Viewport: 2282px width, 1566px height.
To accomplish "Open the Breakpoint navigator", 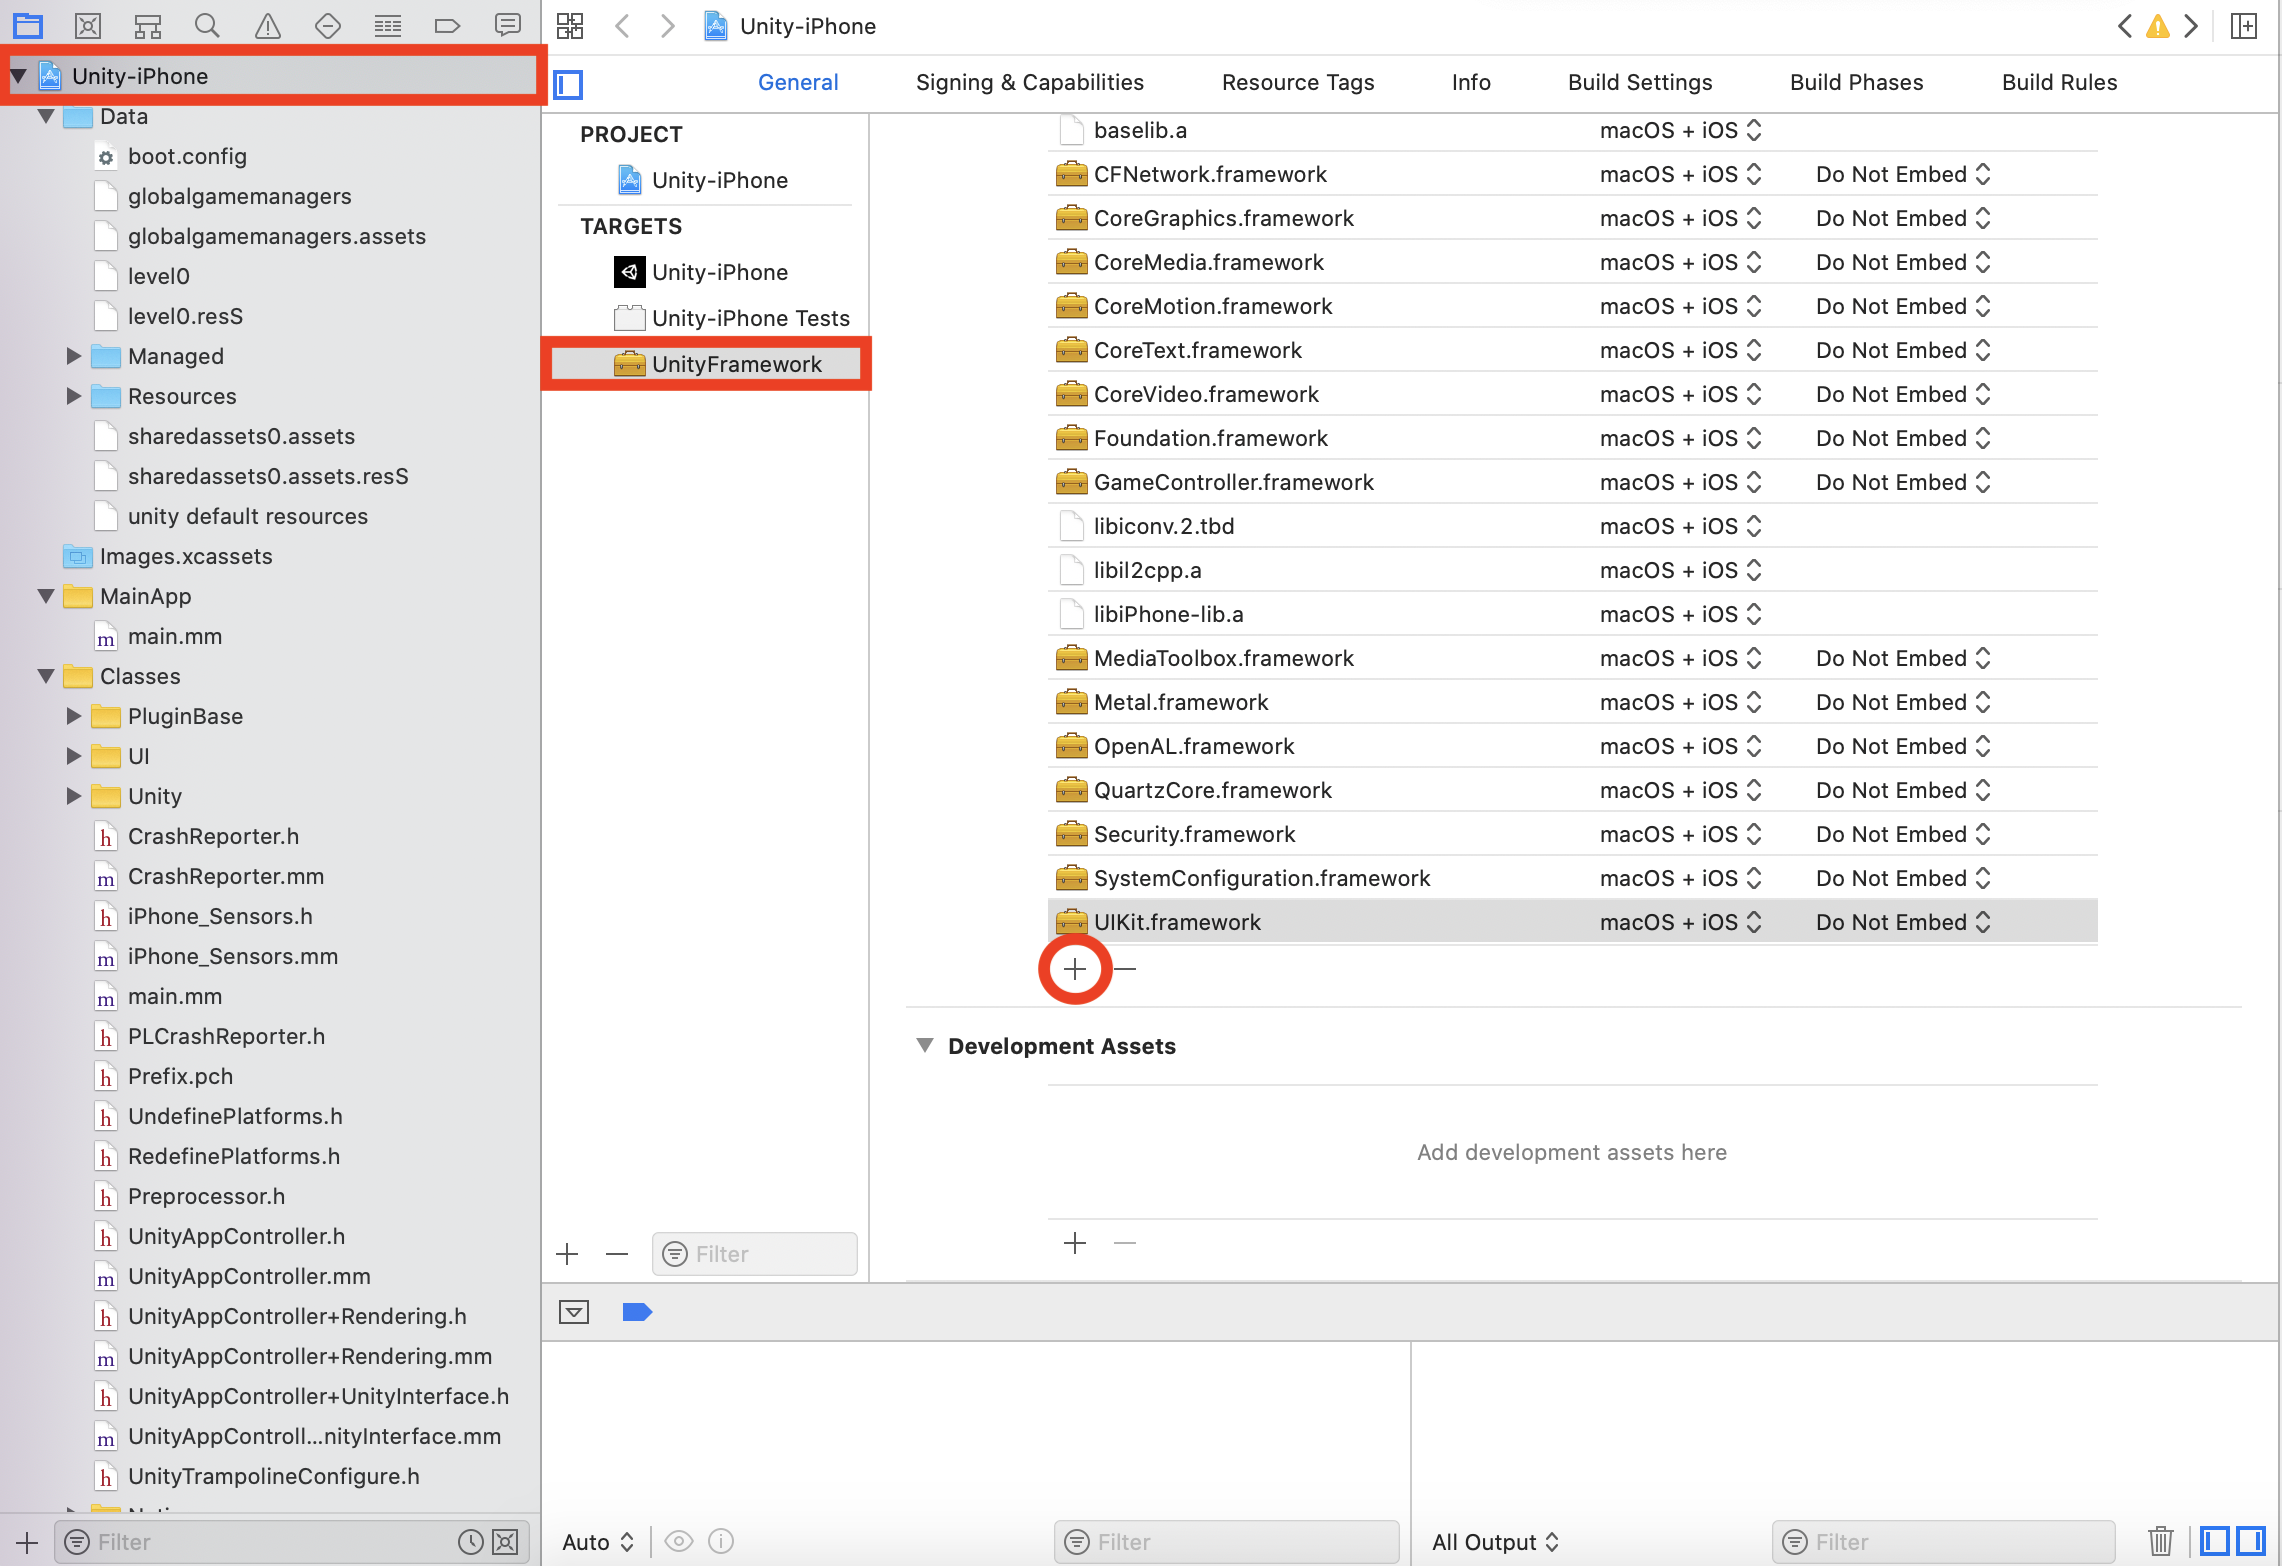I will point(447,26).
